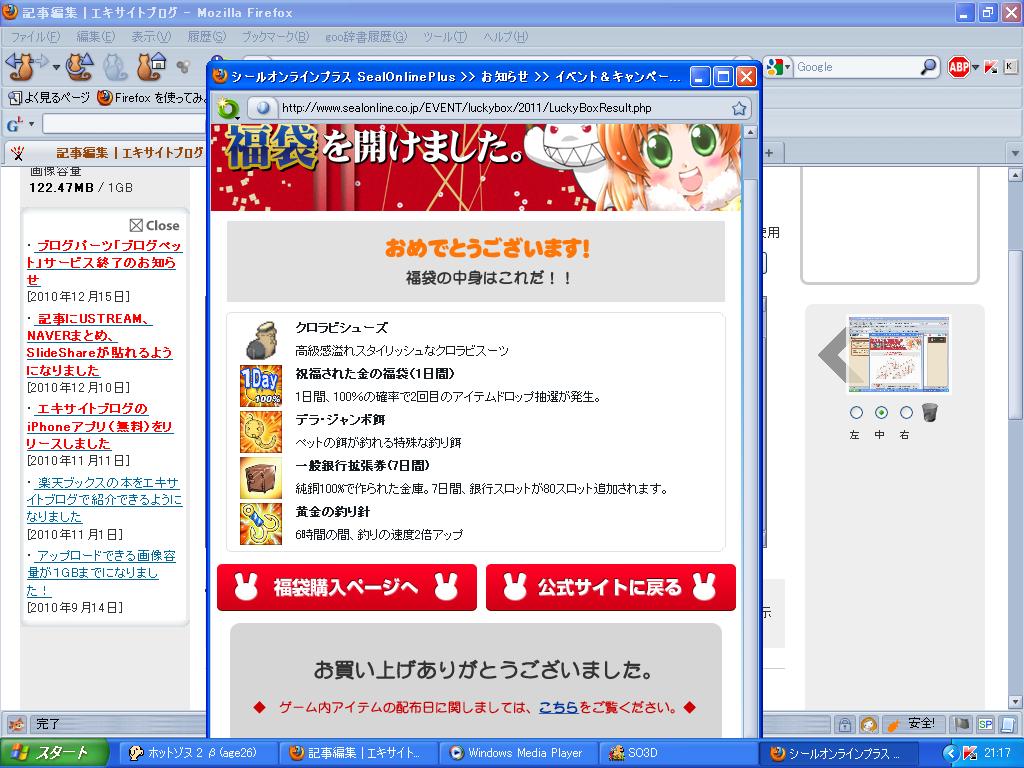This screenshot has height=768, width=1024.
Task: Expand hidden system tray icons arrow
Action: [x=950, y=753]
